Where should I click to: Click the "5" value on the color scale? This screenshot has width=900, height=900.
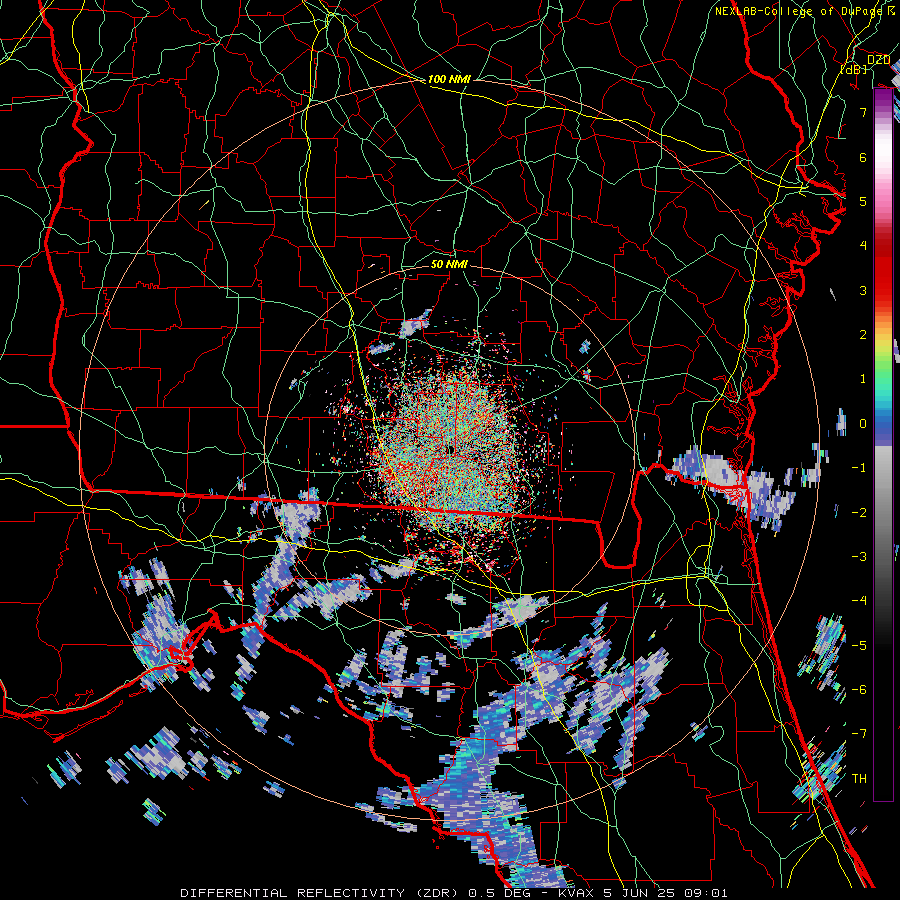point(863,201)
